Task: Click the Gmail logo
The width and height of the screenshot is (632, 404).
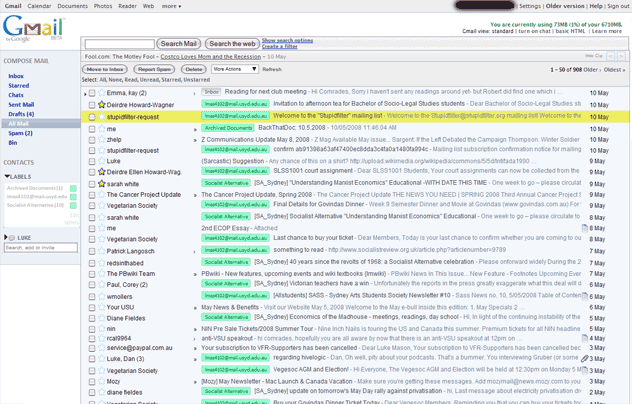Action: [x=33, y=28]
